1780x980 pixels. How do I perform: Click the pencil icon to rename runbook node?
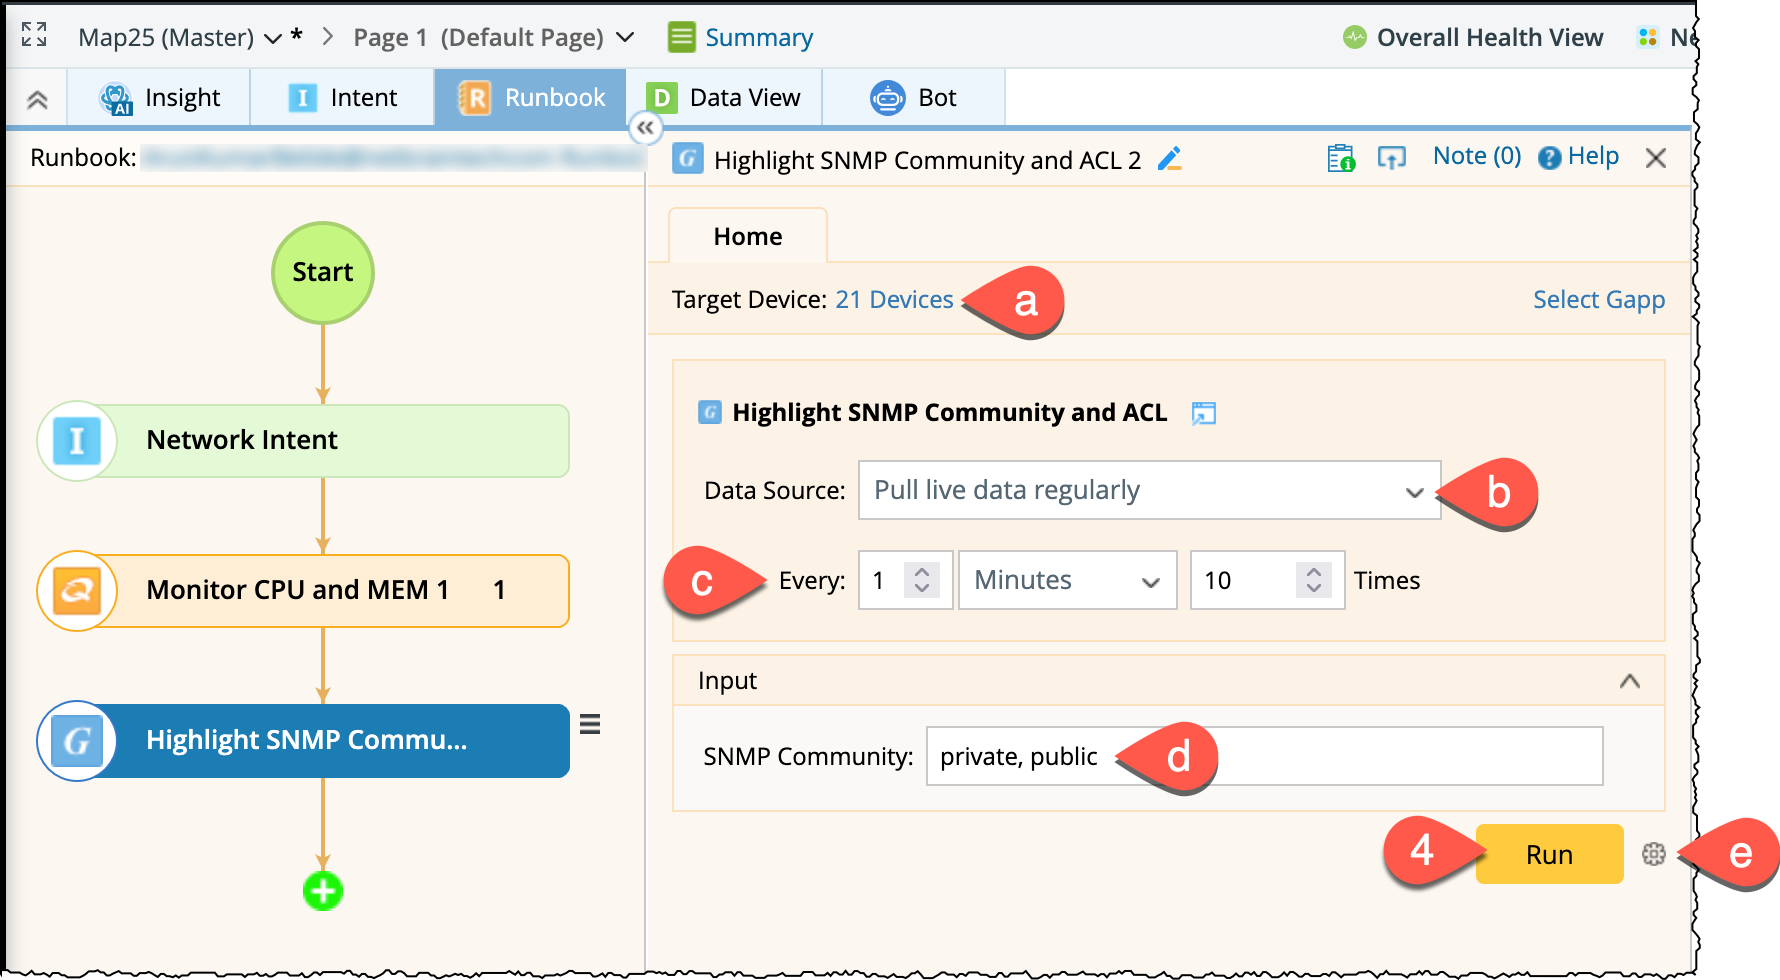[1169, 159]
